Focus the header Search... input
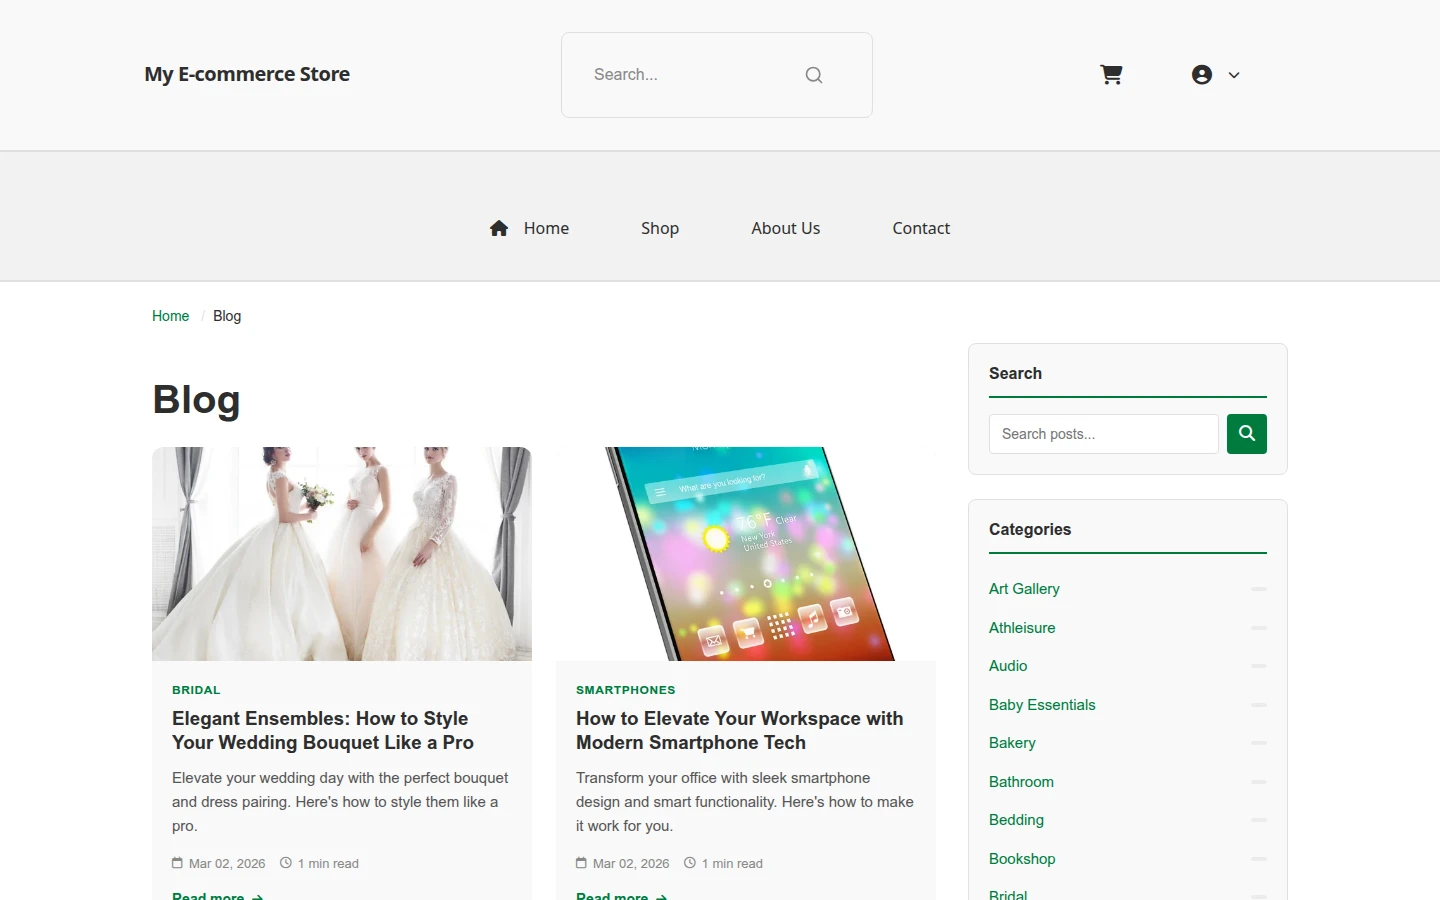The width and height of the screenshot is (1440, 900). point(690,75)
